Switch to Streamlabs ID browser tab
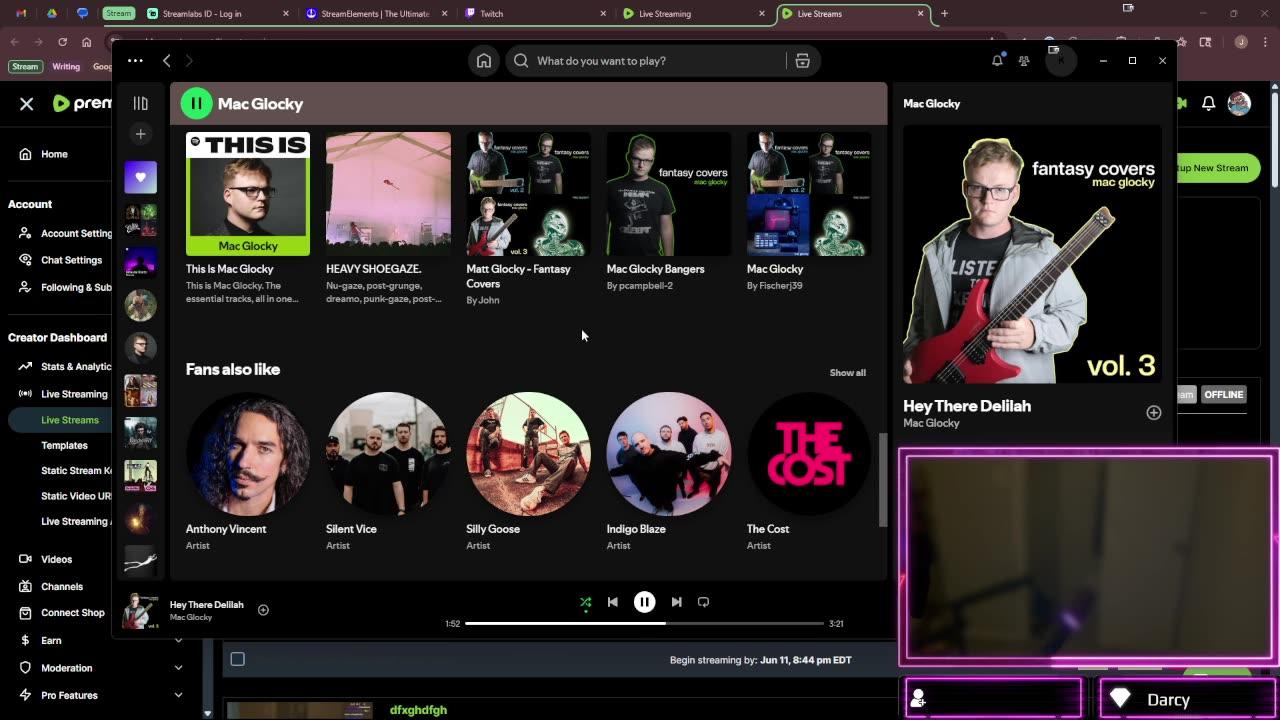 217,14
